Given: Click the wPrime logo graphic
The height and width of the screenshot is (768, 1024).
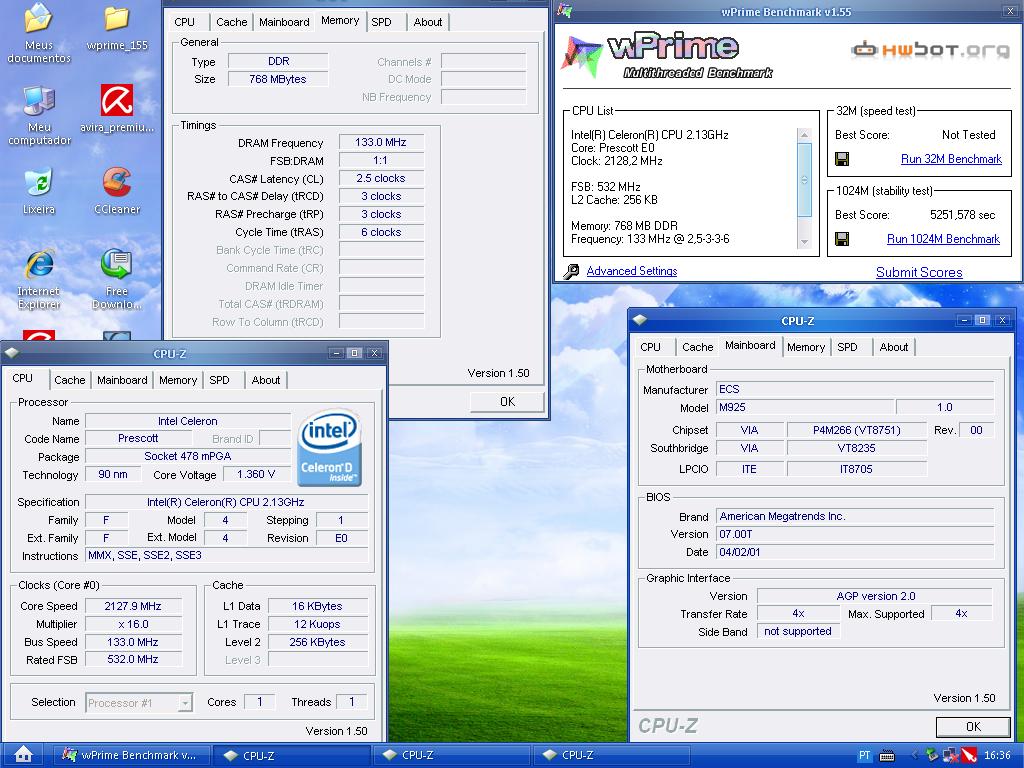Looking at the screenshot, I should (x=667, y=56).
